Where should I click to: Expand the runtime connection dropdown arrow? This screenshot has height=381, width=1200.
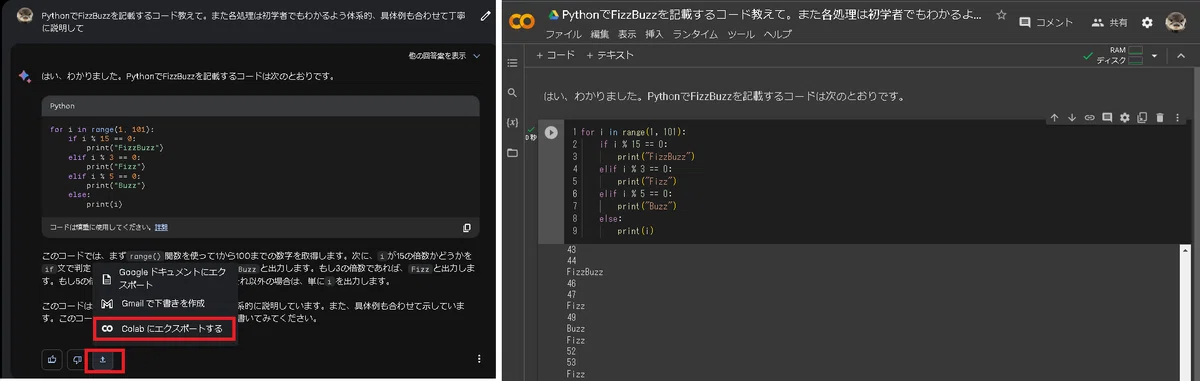pyautogui.click(x=1154, y=56)
